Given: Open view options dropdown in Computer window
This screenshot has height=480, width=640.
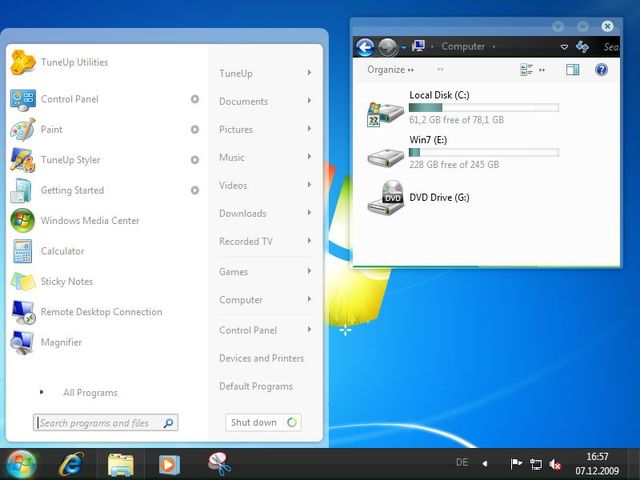Looking at the screenshot, I should coord(542,70).
